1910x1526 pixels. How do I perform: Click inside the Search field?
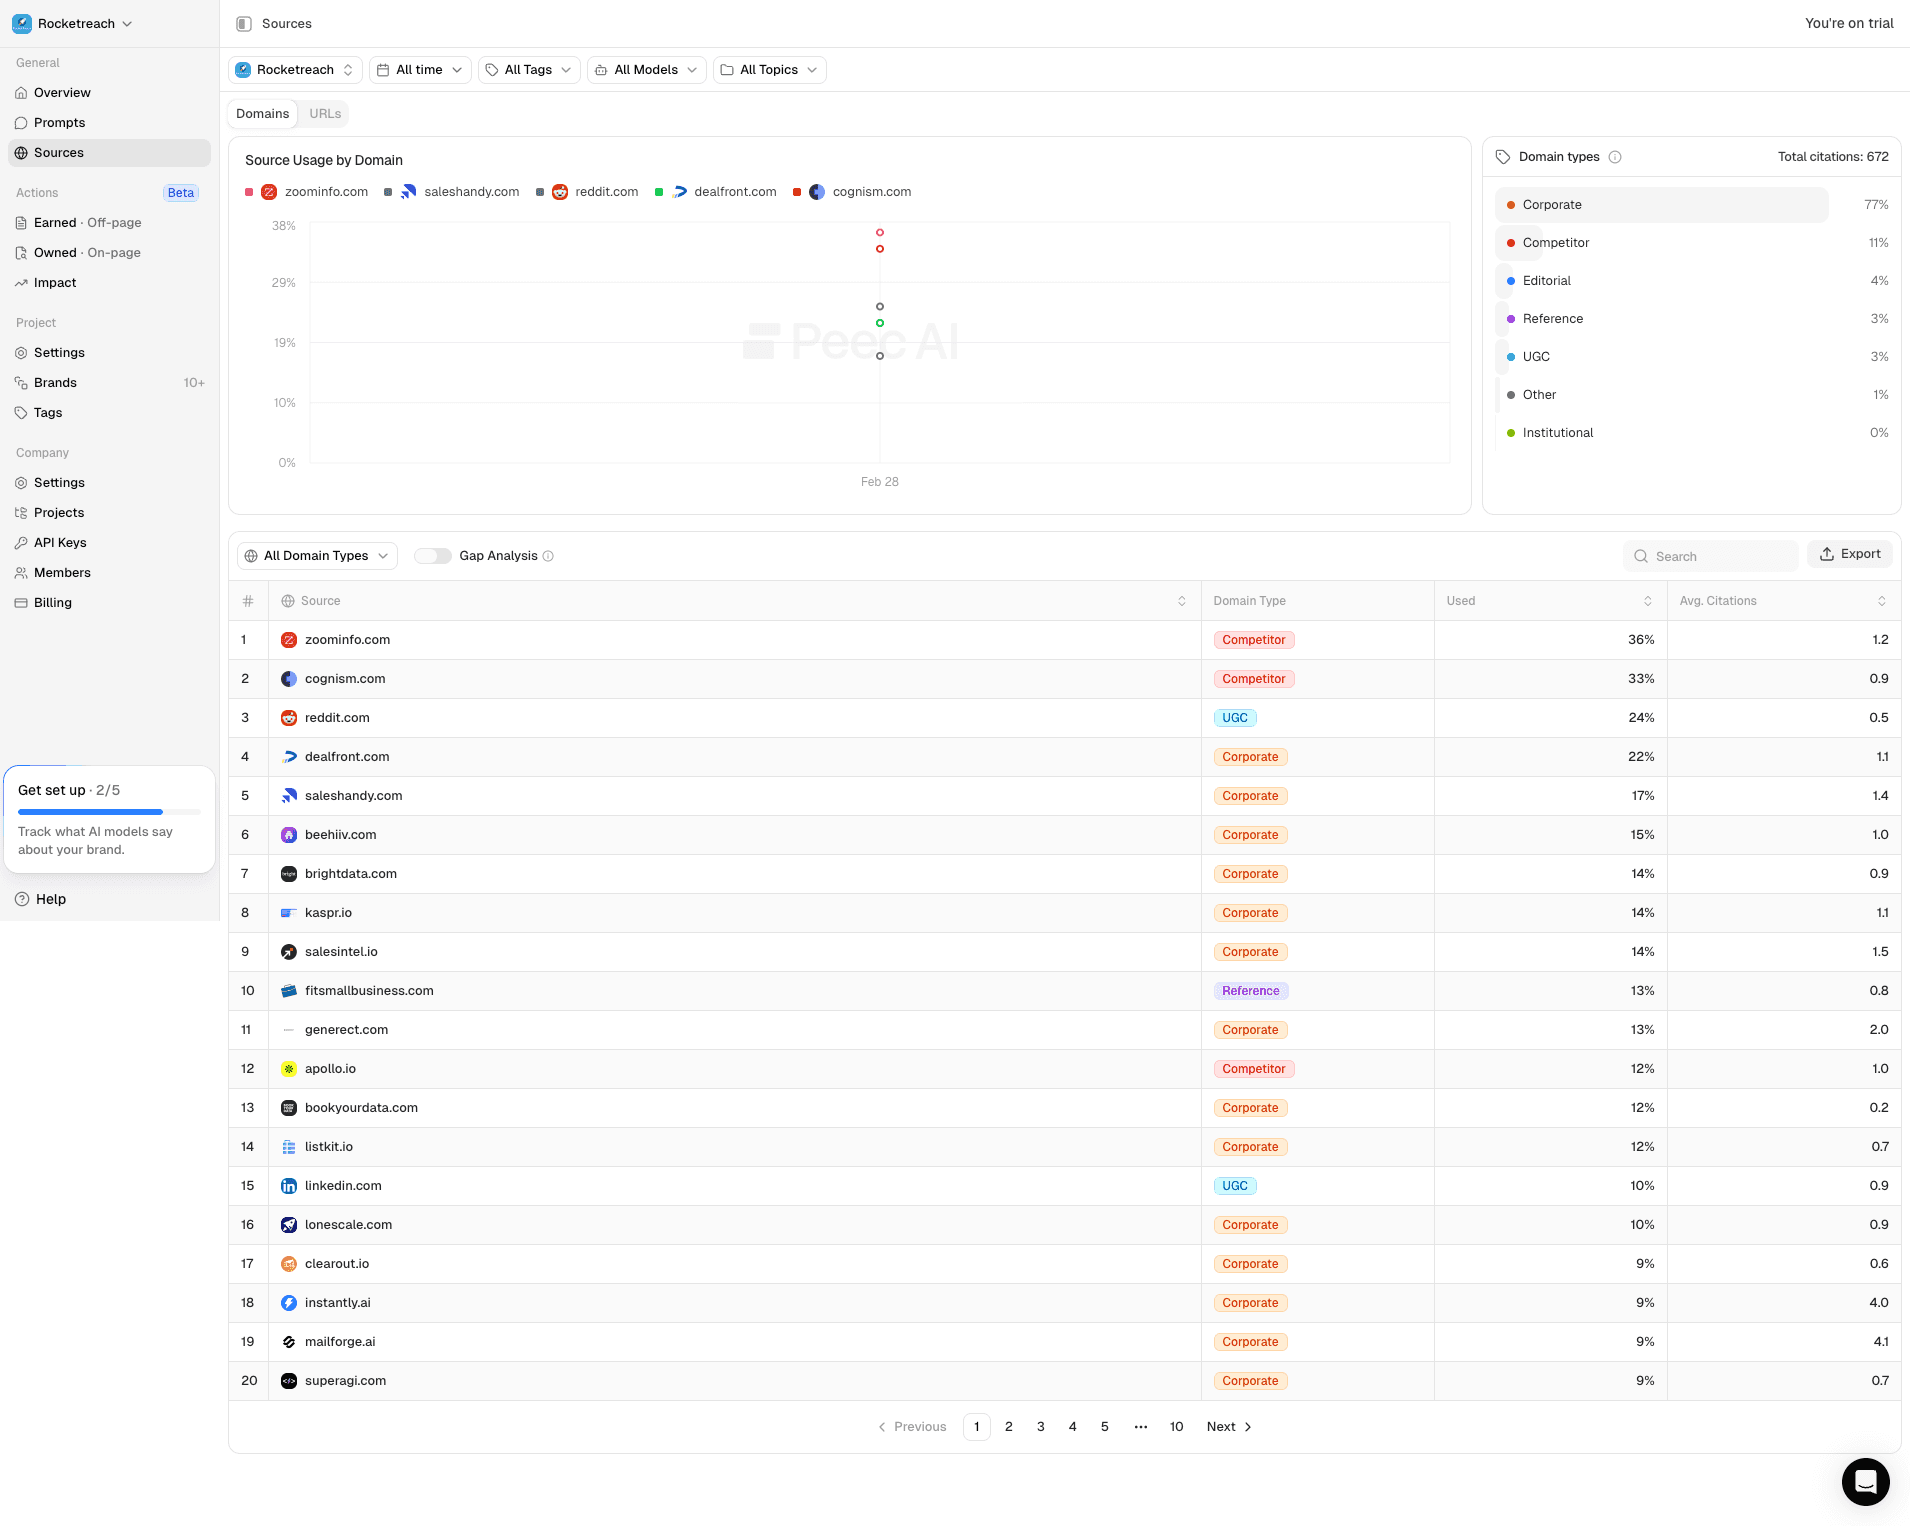(x=1710, y=555)
